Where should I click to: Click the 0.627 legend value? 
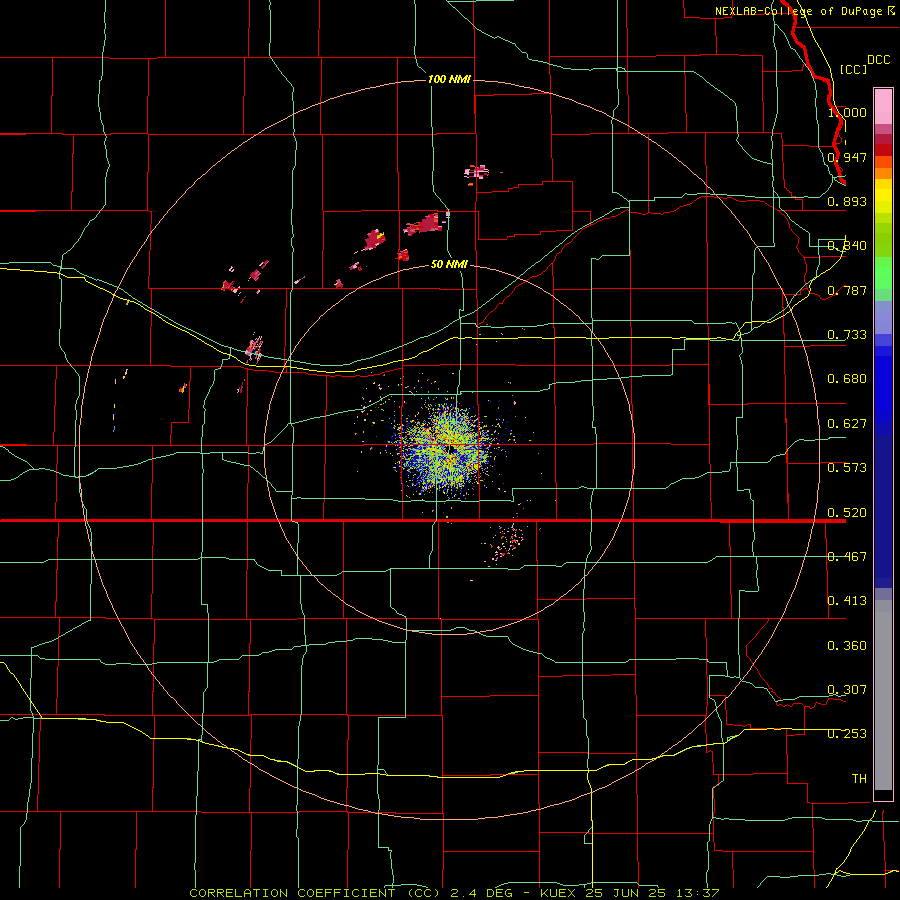point(847,424)
